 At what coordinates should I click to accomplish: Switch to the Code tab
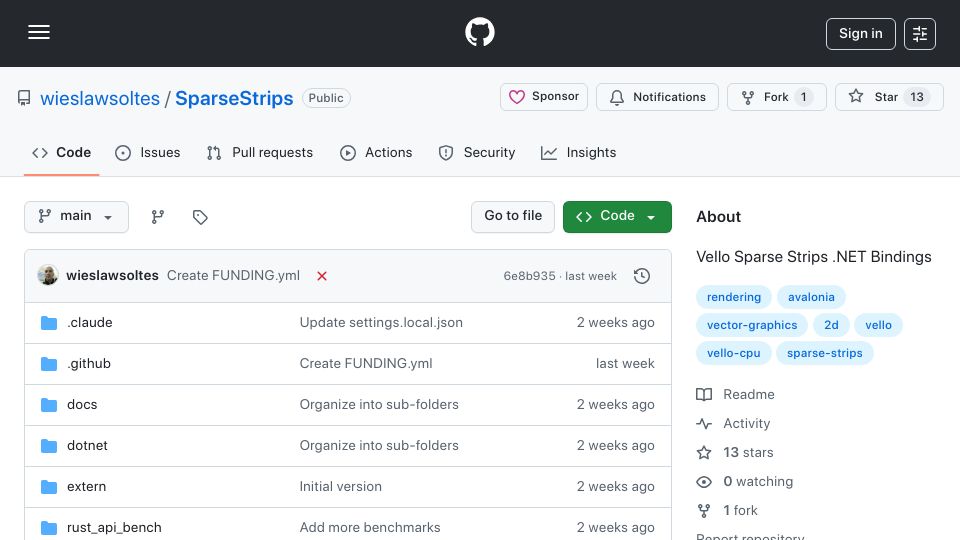[x=61, y=152]
